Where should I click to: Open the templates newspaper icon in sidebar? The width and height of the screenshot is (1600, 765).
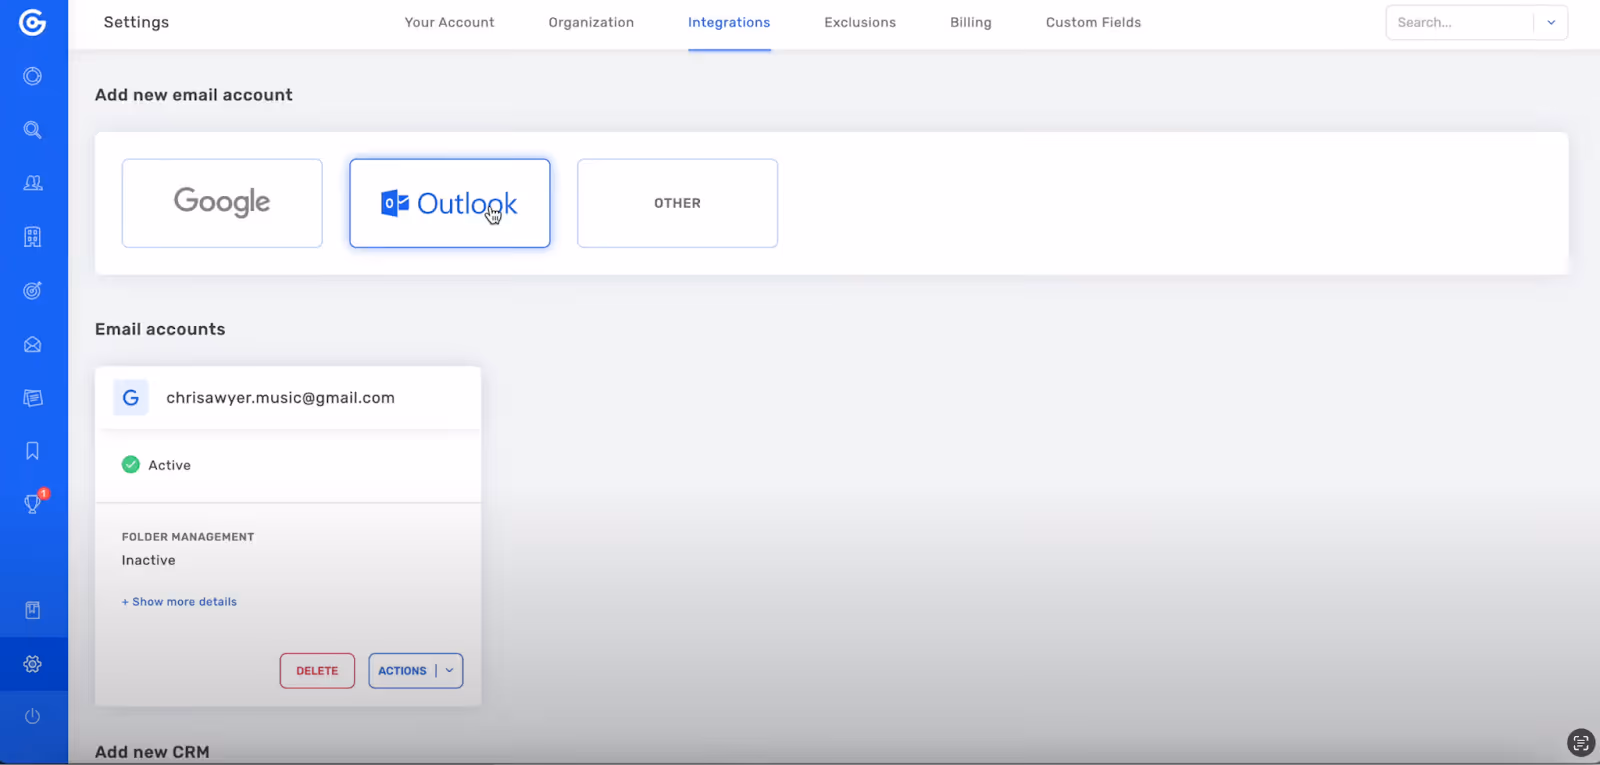click(x=33, y=398)
